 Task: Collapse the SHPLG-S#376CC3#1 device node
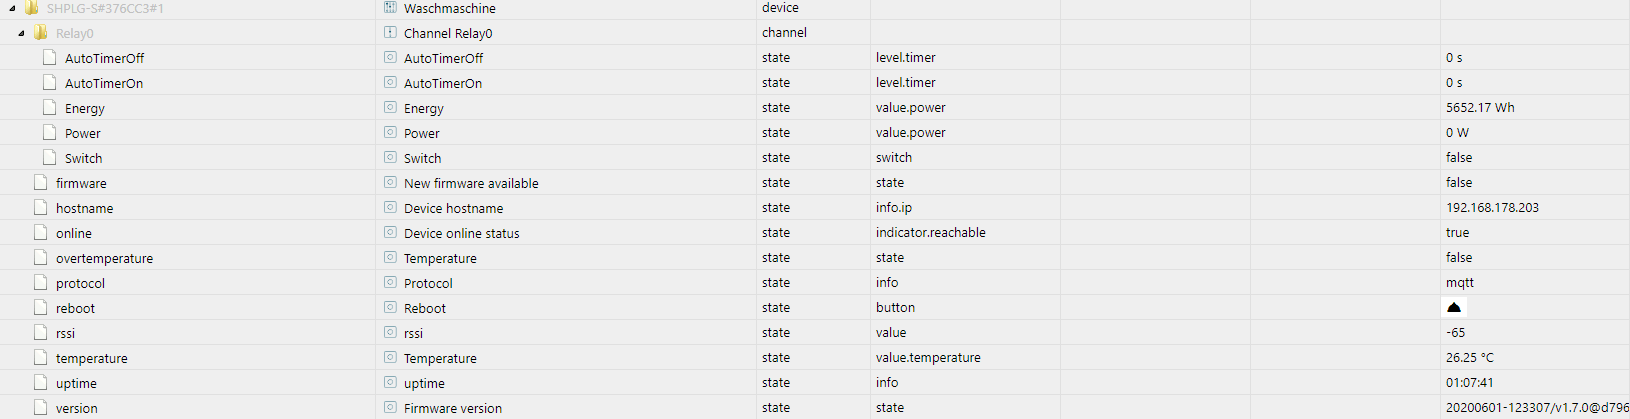pos(13,8)
